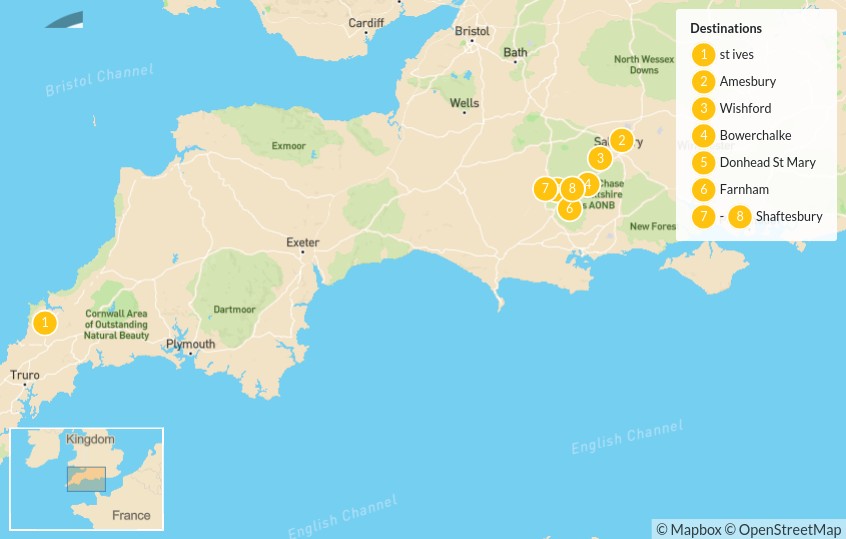Click the Amesbury entry in Destinations
Image resolution: width=846 pixels, height=539 pixels.
click(x=748, y=81)
